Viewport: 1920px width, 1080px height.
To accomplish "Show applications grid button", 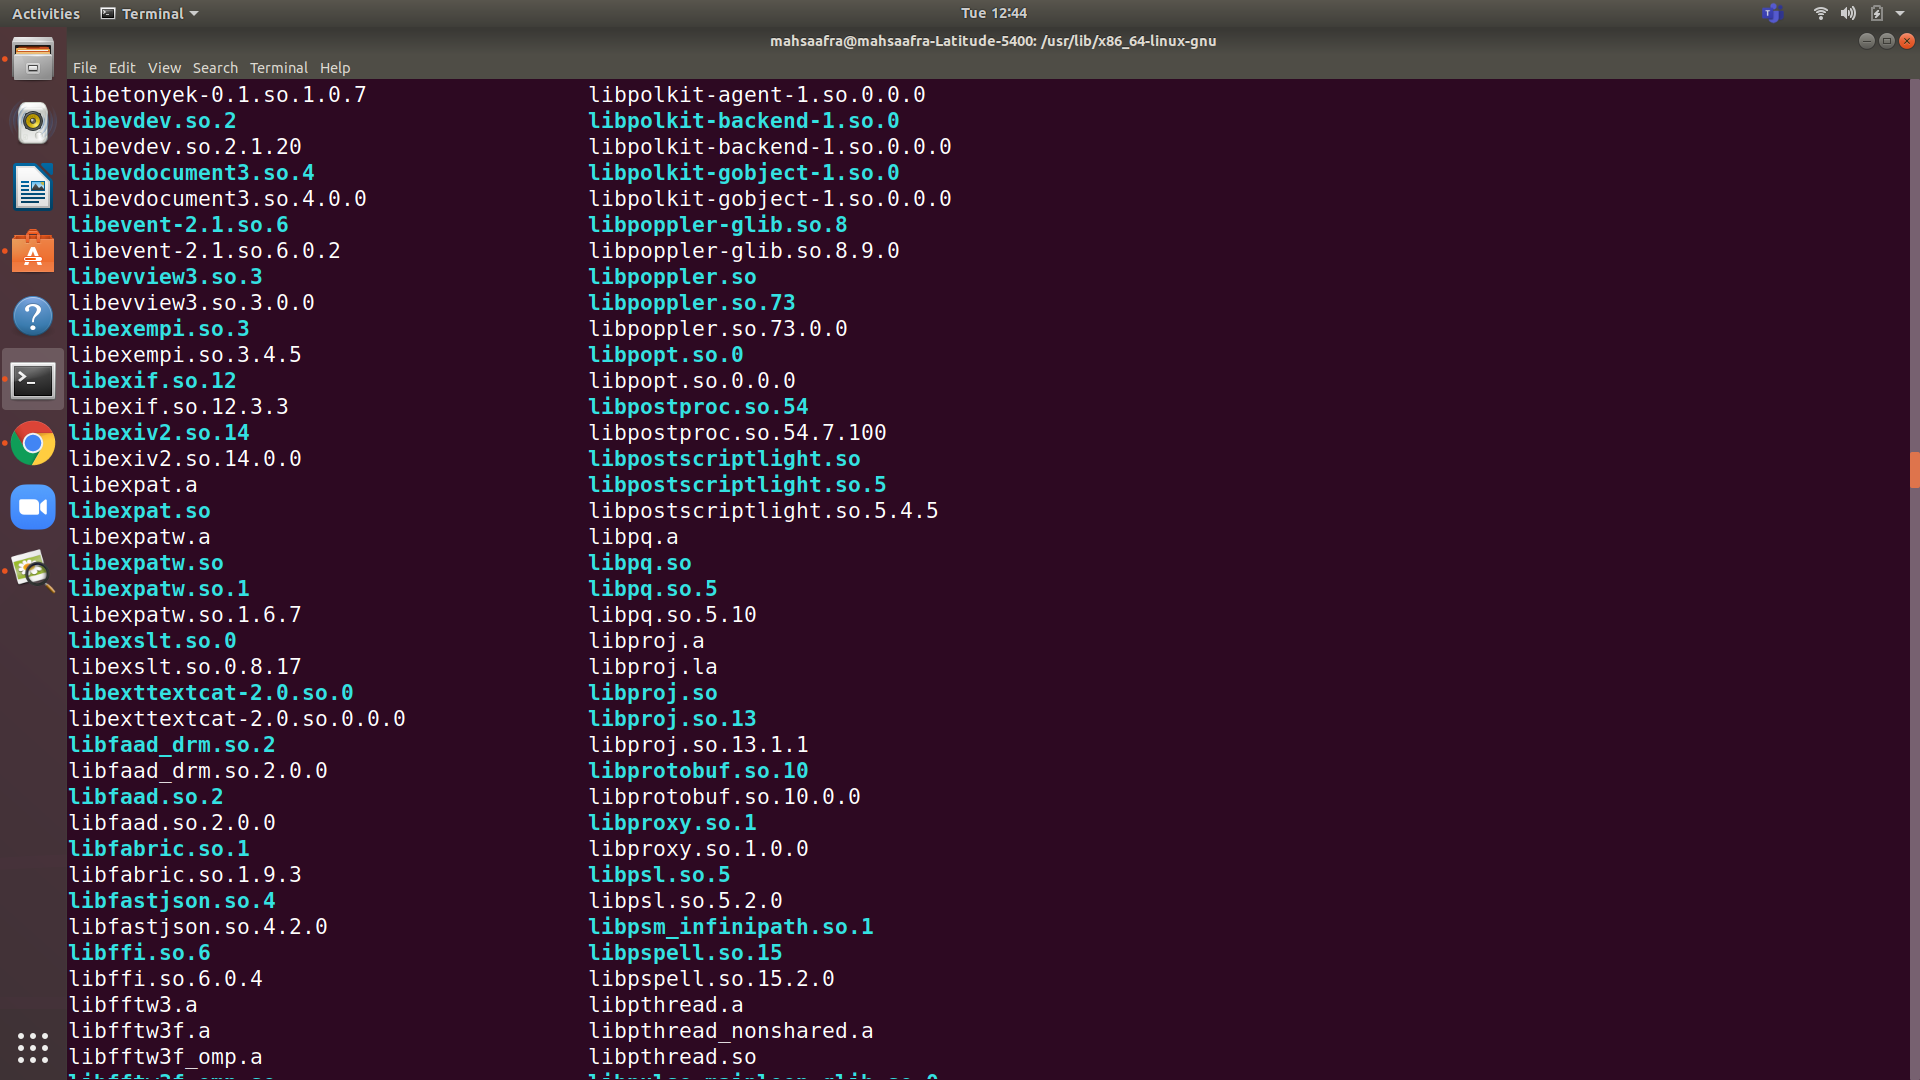I will tap(33, 1047).
